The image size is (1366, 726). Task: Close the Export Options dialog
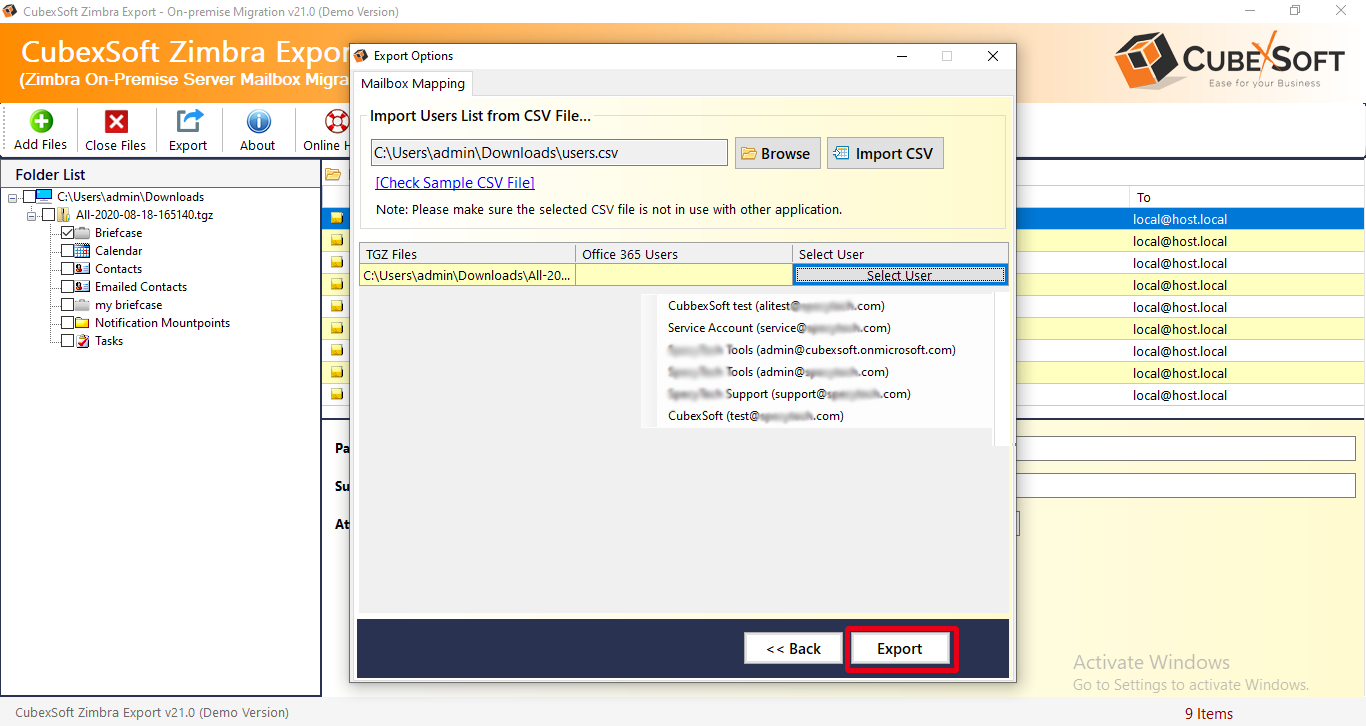[x=993, y=56]
